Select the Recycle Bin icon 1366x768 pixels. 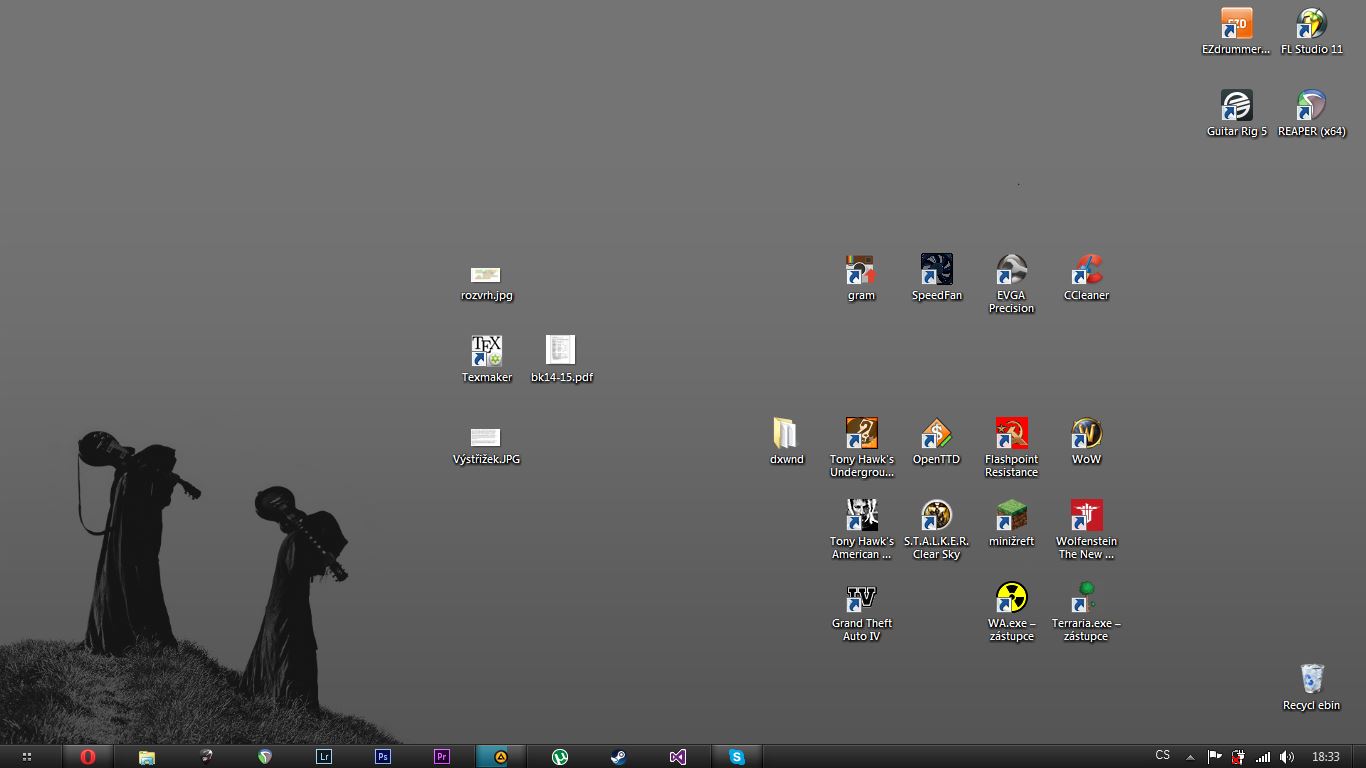pyautogui.click(x=1311, y=687)
